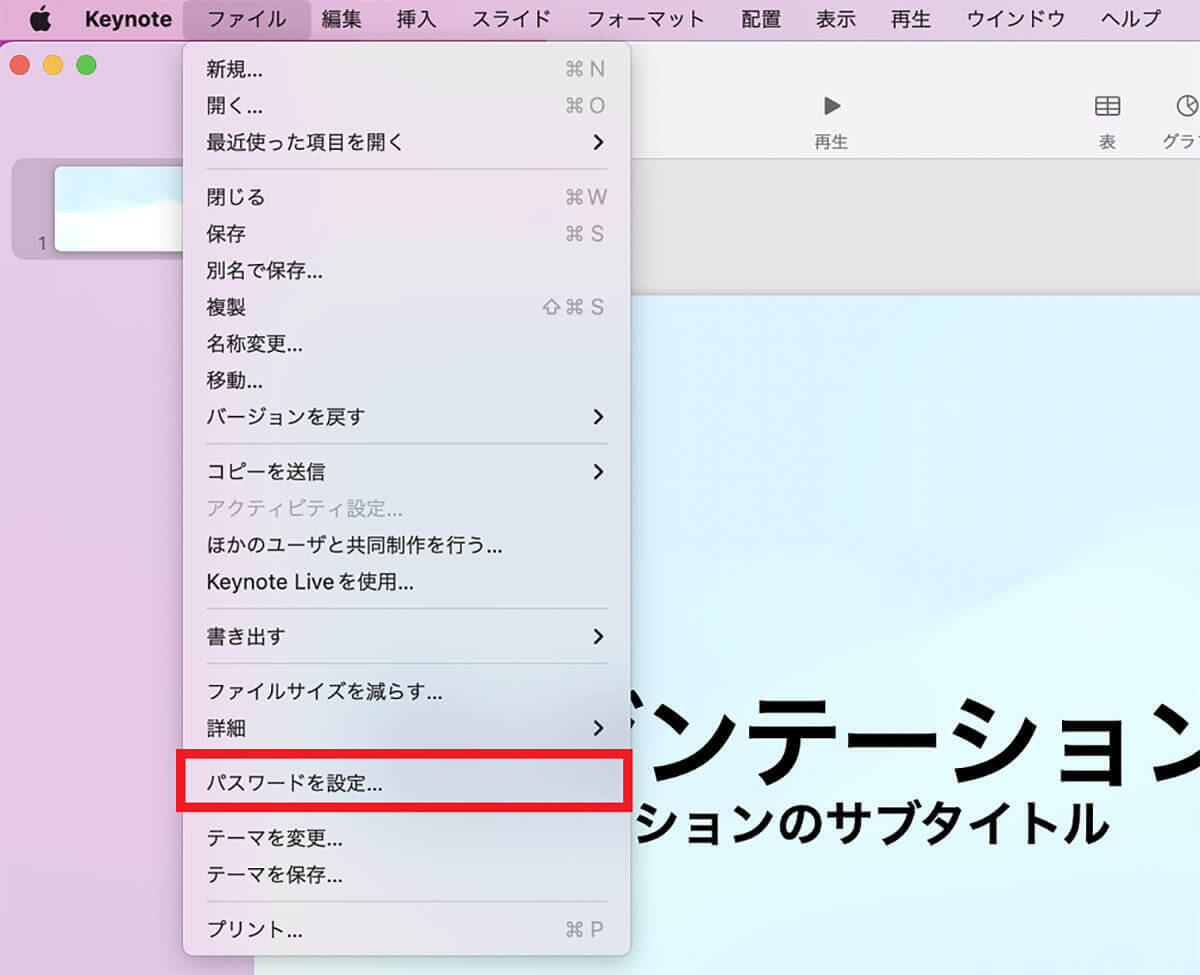The image size is (1200, 975).
Task: Expand the 詳細 submenu
Action: 406,728
